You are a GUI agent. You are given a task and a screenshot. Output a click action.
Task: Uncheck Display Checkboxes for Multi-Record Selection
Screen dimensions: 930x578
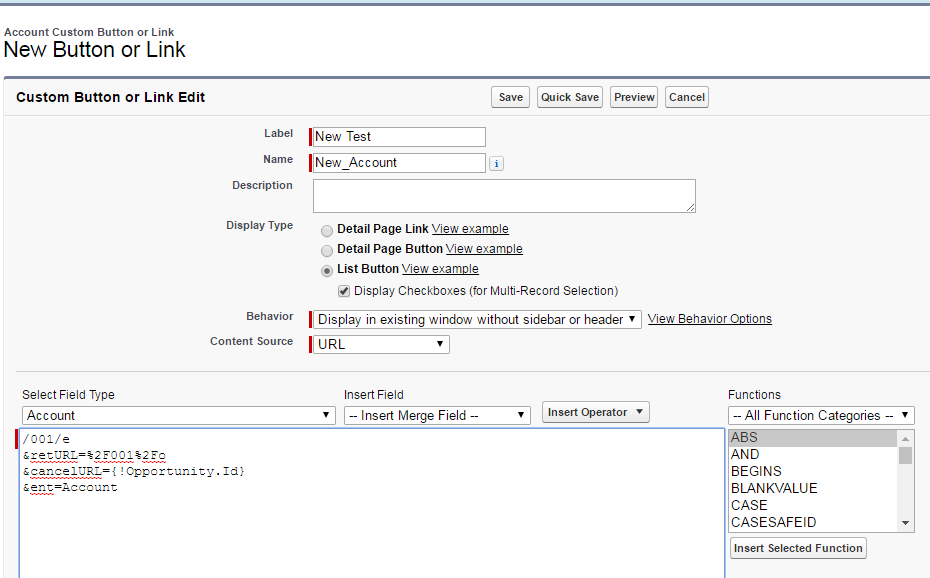coord(344,291)
